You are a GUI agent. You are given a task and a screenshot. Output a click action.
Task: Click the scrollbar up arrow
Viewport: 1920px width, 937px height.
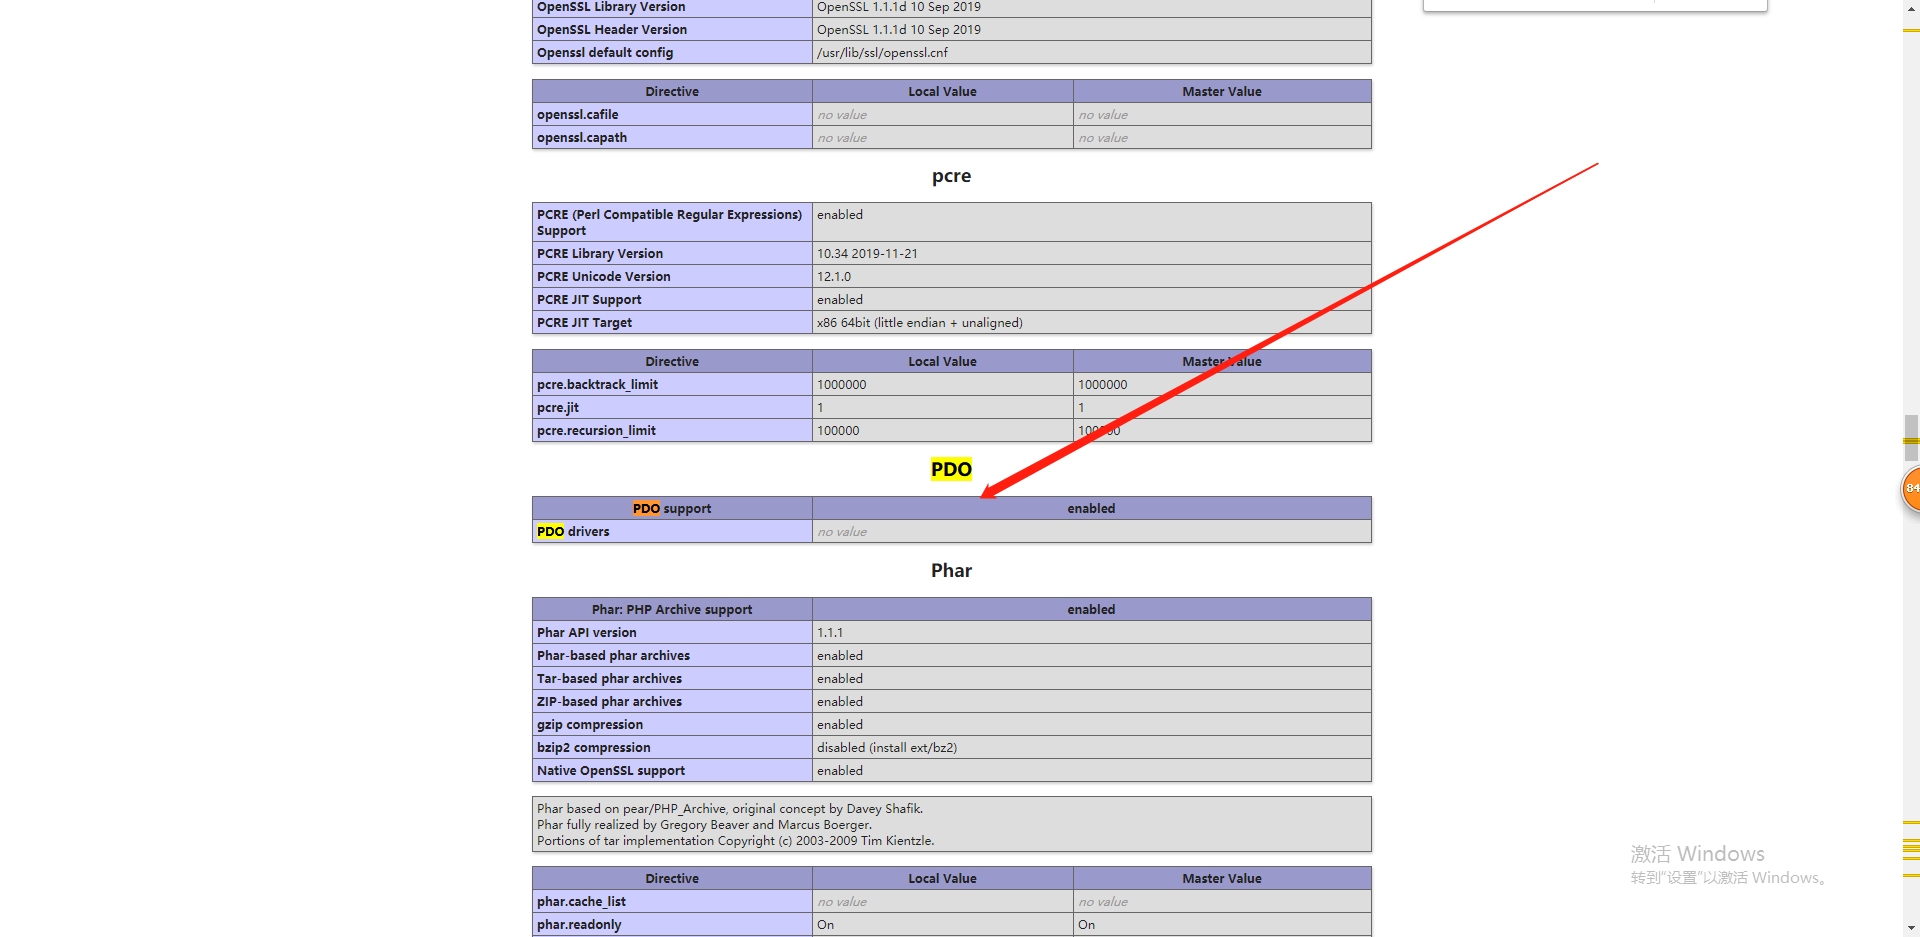point(1911,8)
